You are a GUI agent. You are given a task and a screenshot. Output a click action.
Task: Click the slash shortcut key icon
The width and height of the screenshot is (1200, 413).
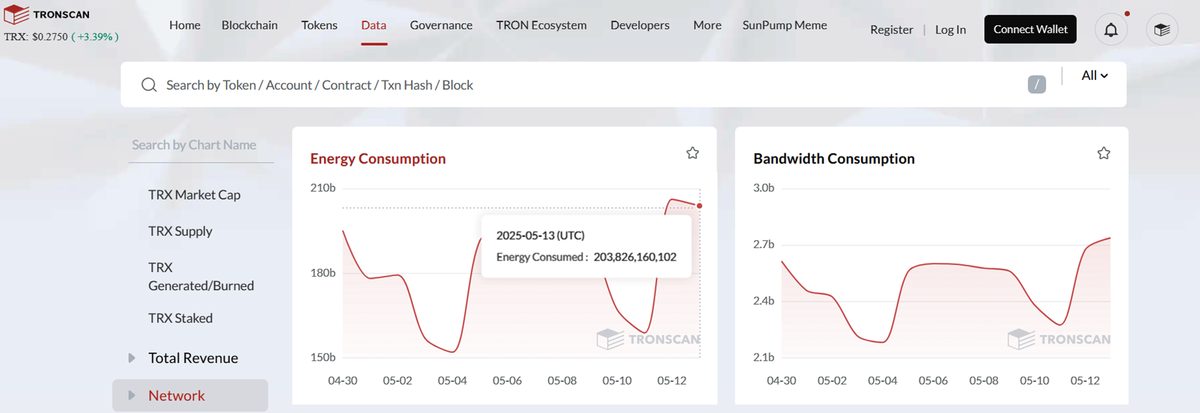click(1037, 85)
